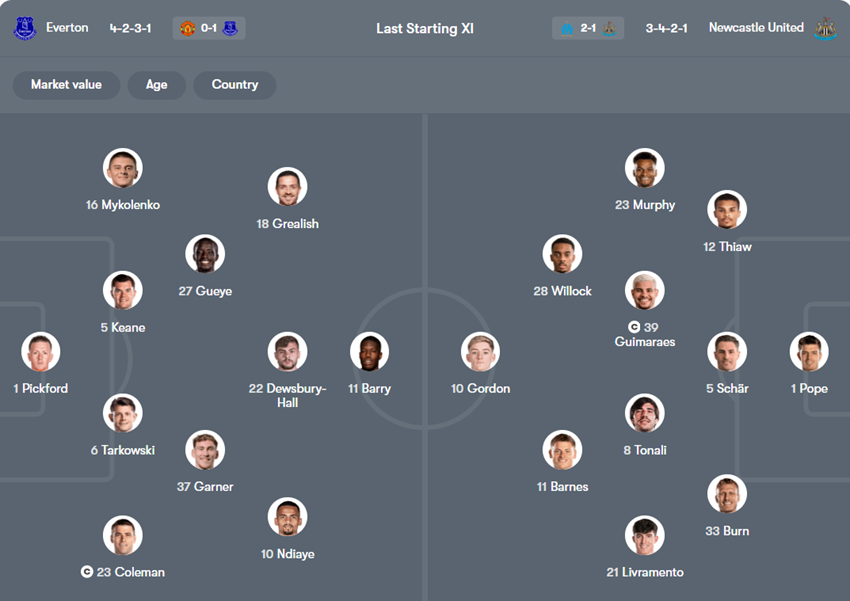Open Ndiaye's player photo
The height and width of the screenshot is (601, 850).
tap(287, 517)
